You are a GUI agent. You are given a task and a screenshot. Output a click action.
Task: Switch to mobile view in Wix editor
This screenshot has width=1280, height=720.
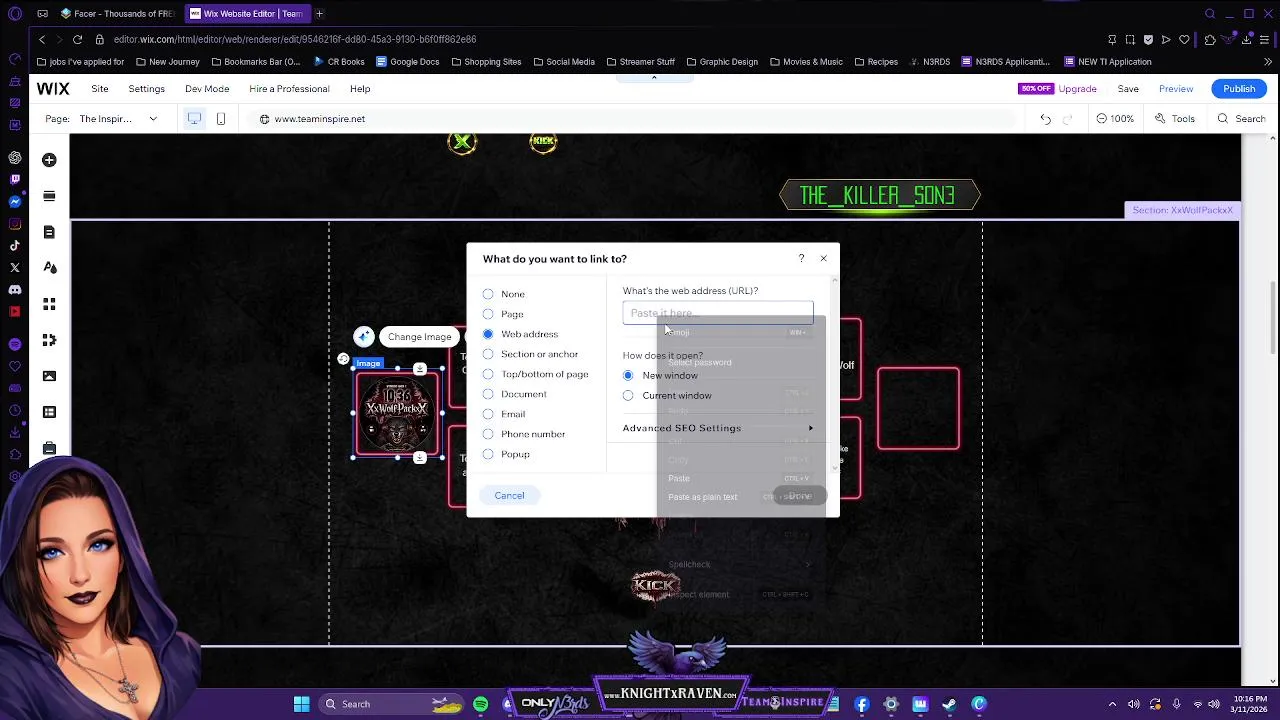(x=221, y=119)
